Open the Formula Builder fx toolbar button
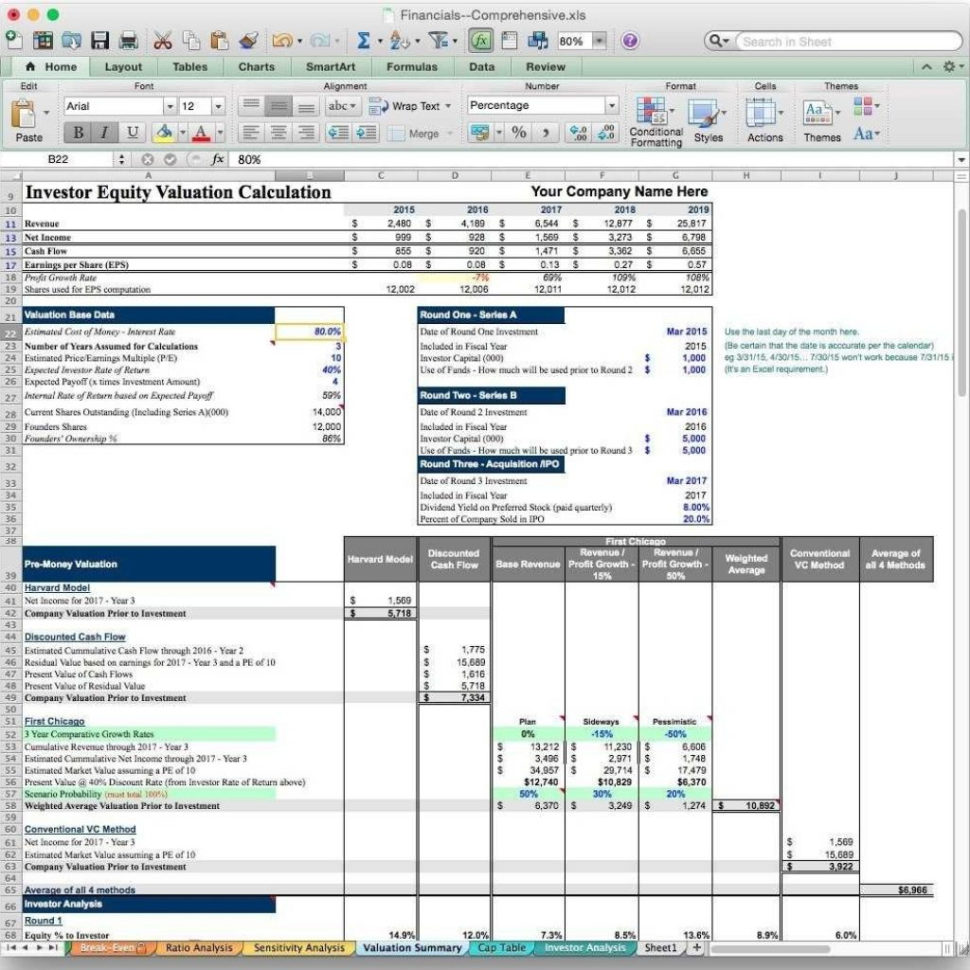 (x=481, y=41)
